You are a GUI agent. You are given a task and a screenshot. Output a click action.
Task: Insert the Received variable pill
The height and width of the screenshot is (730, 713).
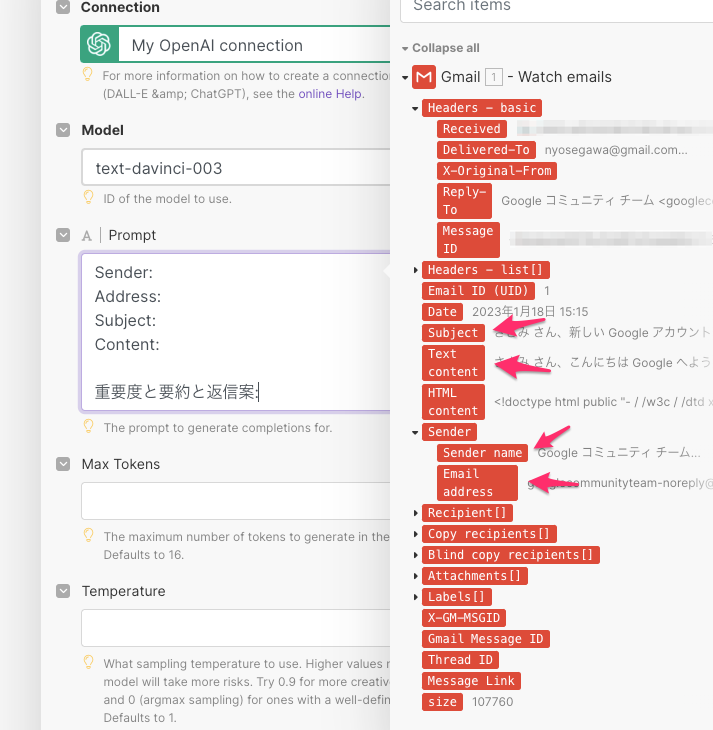click(x=471, y=128)
